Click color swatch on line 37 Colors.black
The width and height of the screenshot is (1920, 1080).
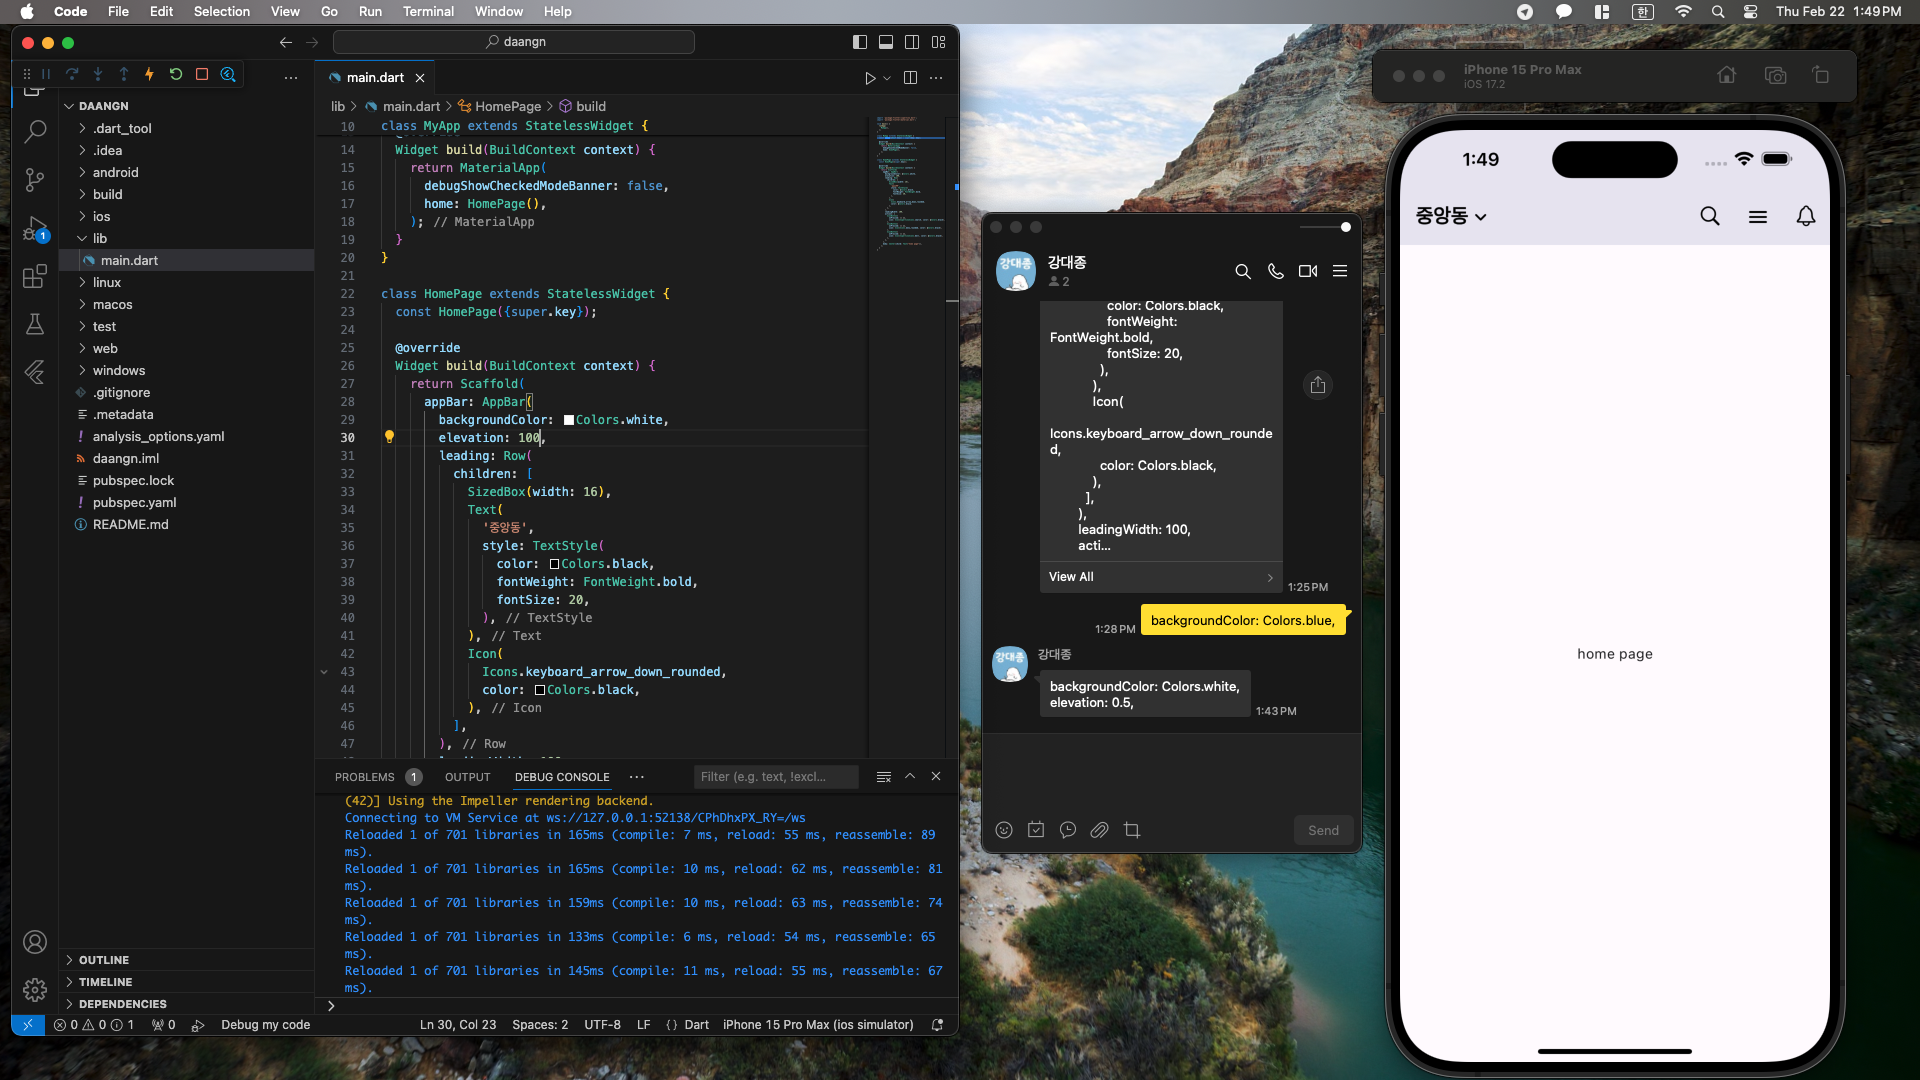(554, 564)
